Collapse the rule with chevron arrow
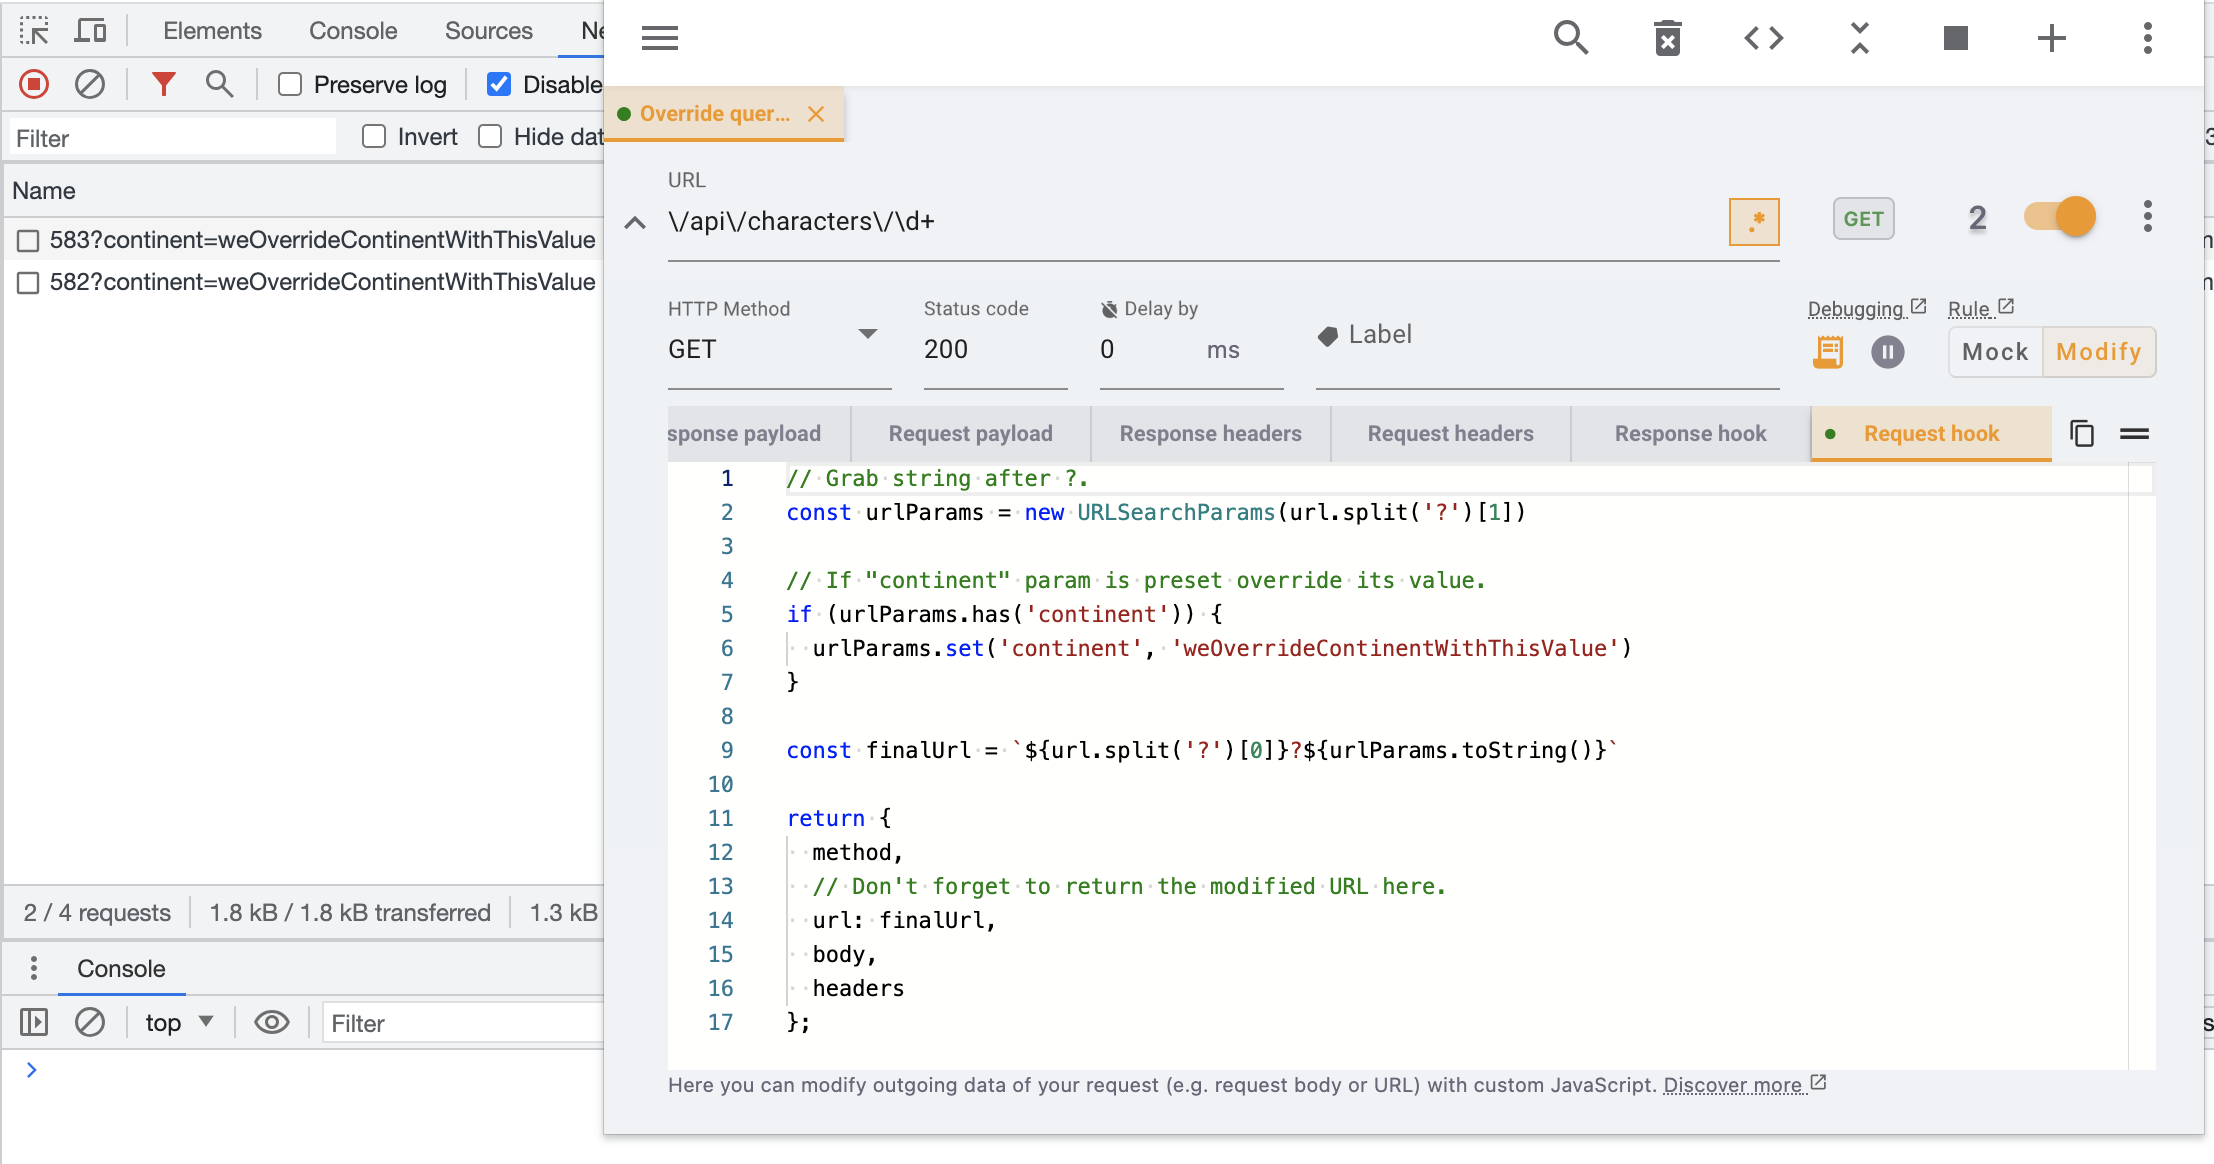 [x=635, y=222]
